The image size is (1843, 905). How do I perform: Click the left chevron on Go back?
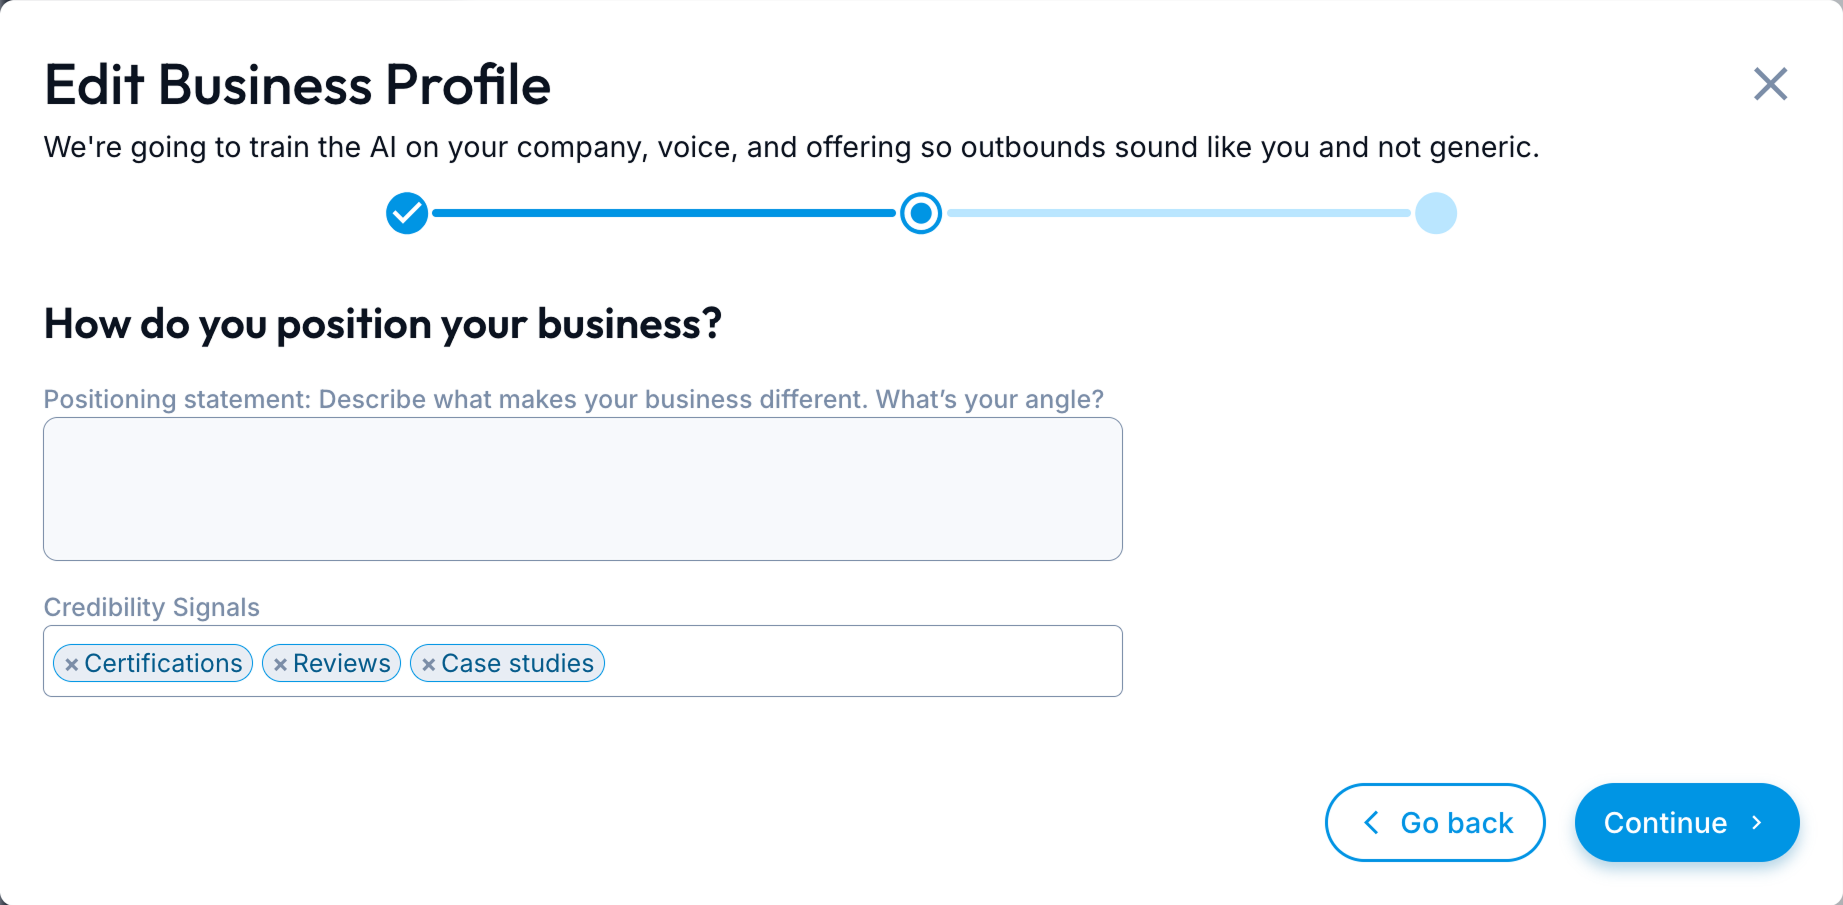click(1372, 823)
